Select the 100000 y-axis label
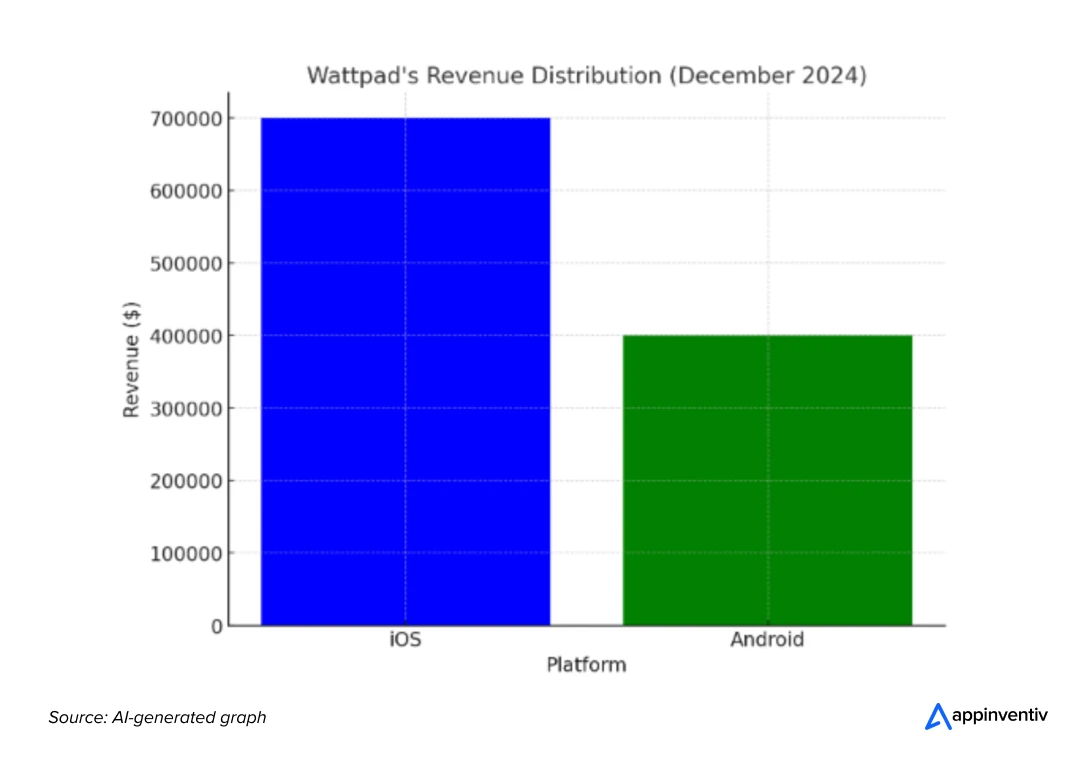This screenshot has width=1080, height=757. pyautogui.click(x=186, y=554)
